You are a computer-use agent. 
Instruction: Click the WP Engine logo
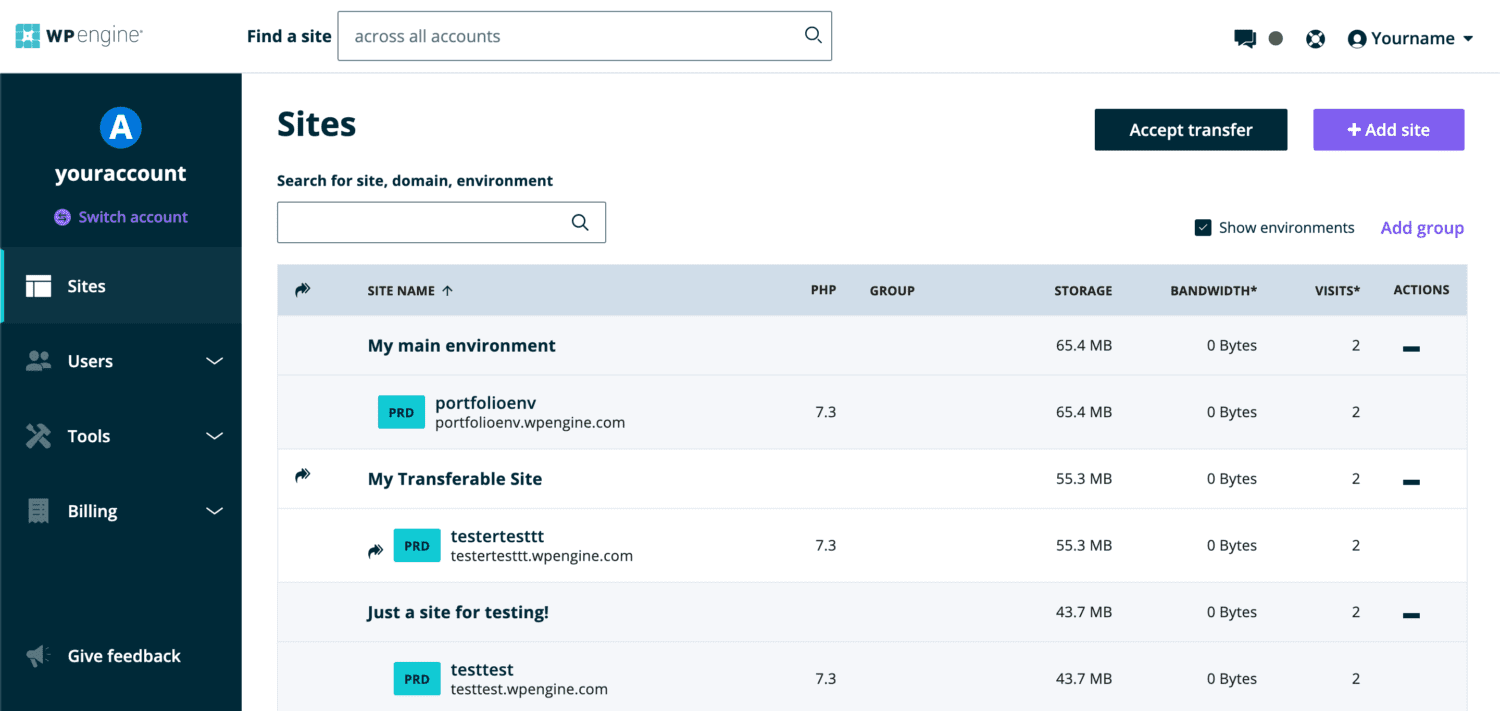pos(79,34)
